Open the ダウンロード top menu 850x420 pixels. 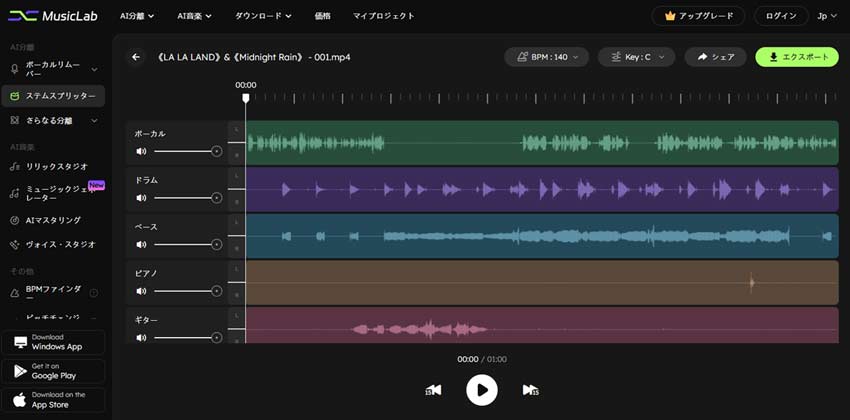point(263,16)
